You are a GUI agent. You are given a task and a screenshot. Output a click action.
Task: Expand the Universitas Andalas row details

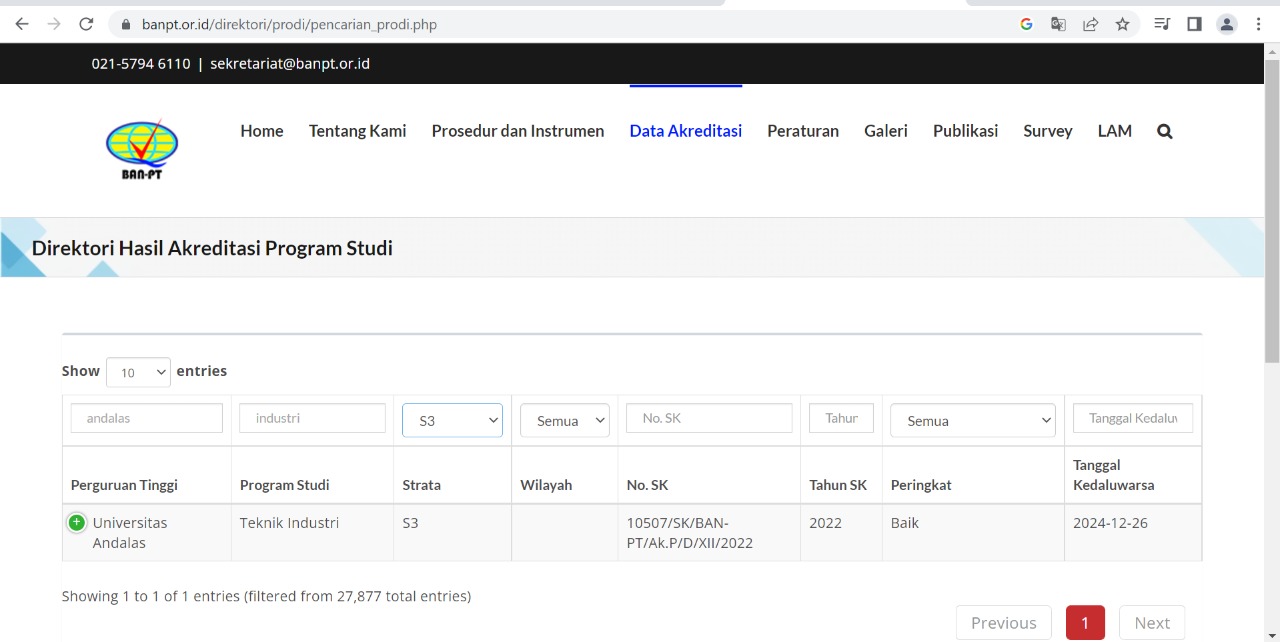[77, 523]
